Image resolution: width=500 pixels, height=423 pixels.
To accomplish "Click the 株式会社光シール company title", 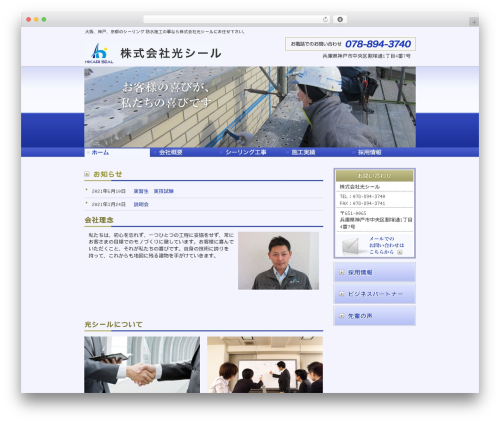I will pyautogui.click(x=171, y=53).
